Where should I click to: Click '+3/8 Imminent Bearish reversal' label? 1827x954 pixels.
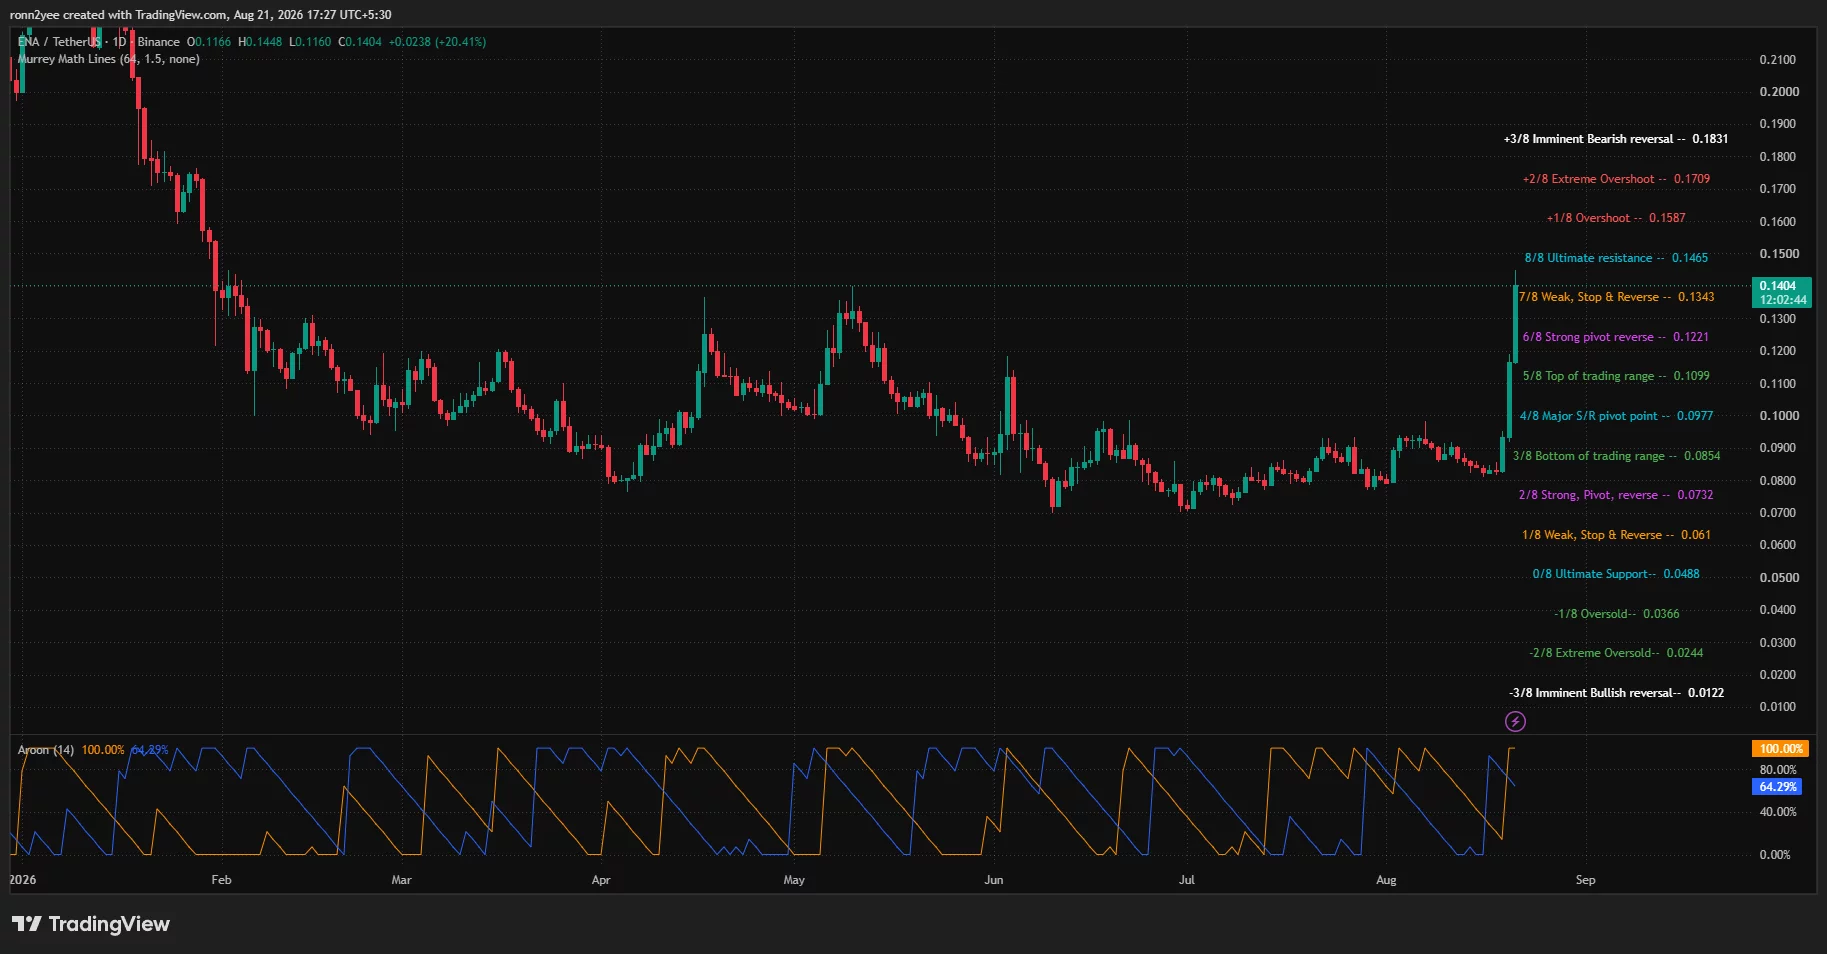(1616, 139)
